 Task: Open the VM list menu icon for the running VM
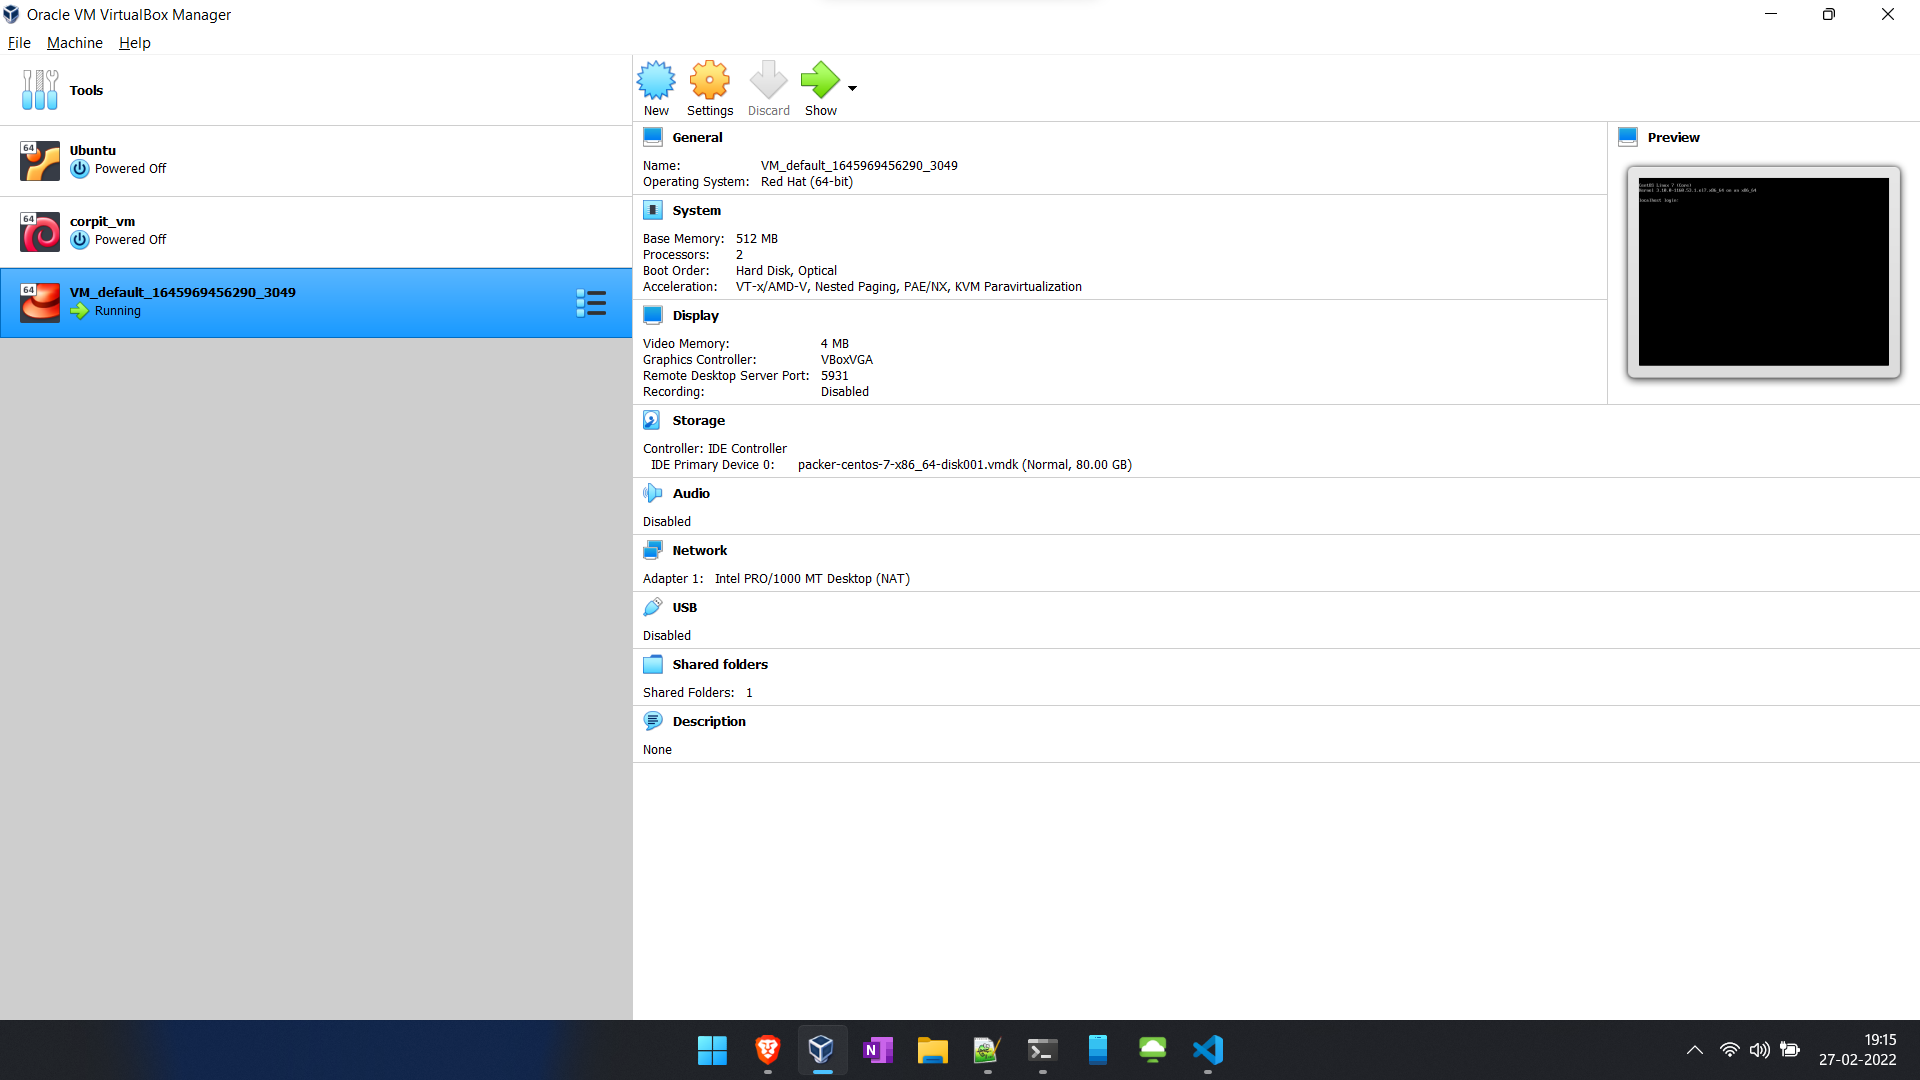pos(591,303)
